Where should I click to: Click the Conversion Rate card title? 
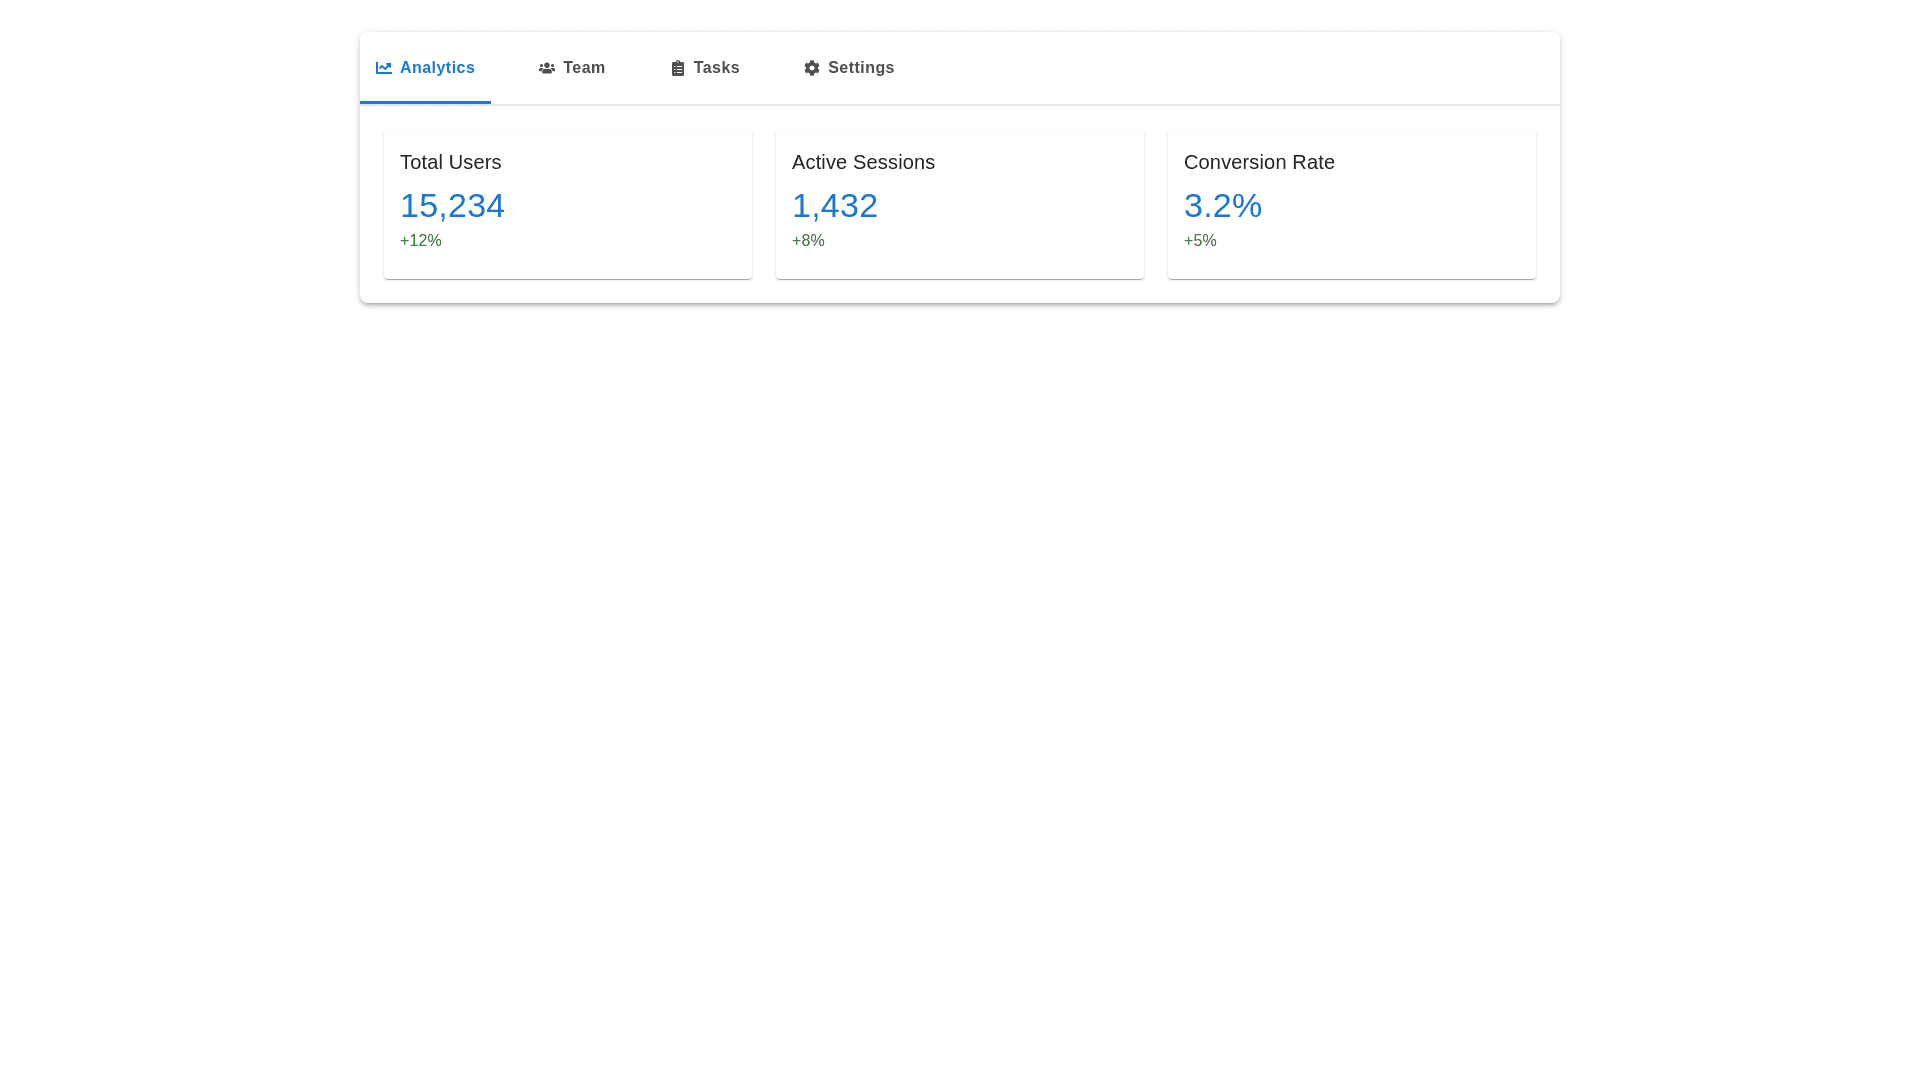[x=1259, y=162]
